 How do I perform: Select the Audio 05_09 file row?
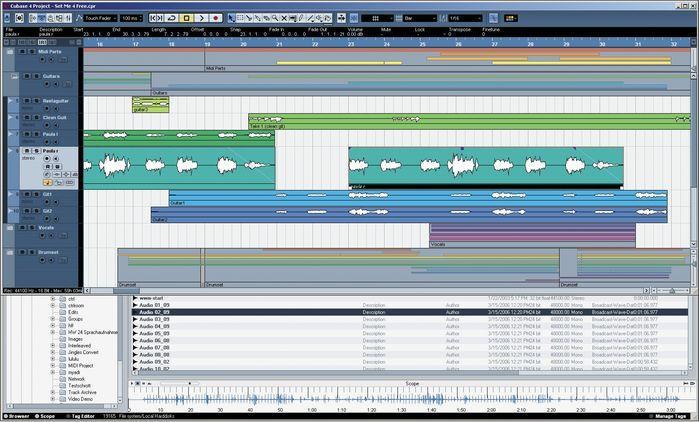(409, 333)
